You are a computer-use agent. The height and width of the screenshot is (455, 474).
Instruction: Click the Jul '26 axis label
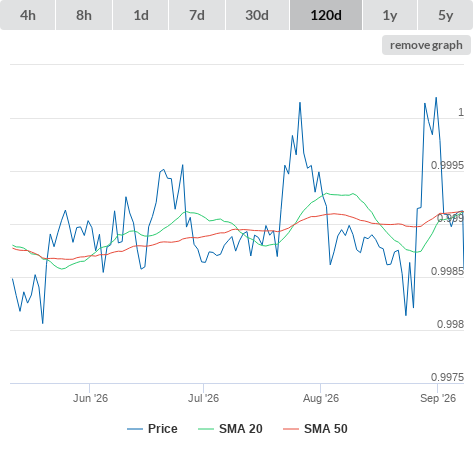point(203,398)
